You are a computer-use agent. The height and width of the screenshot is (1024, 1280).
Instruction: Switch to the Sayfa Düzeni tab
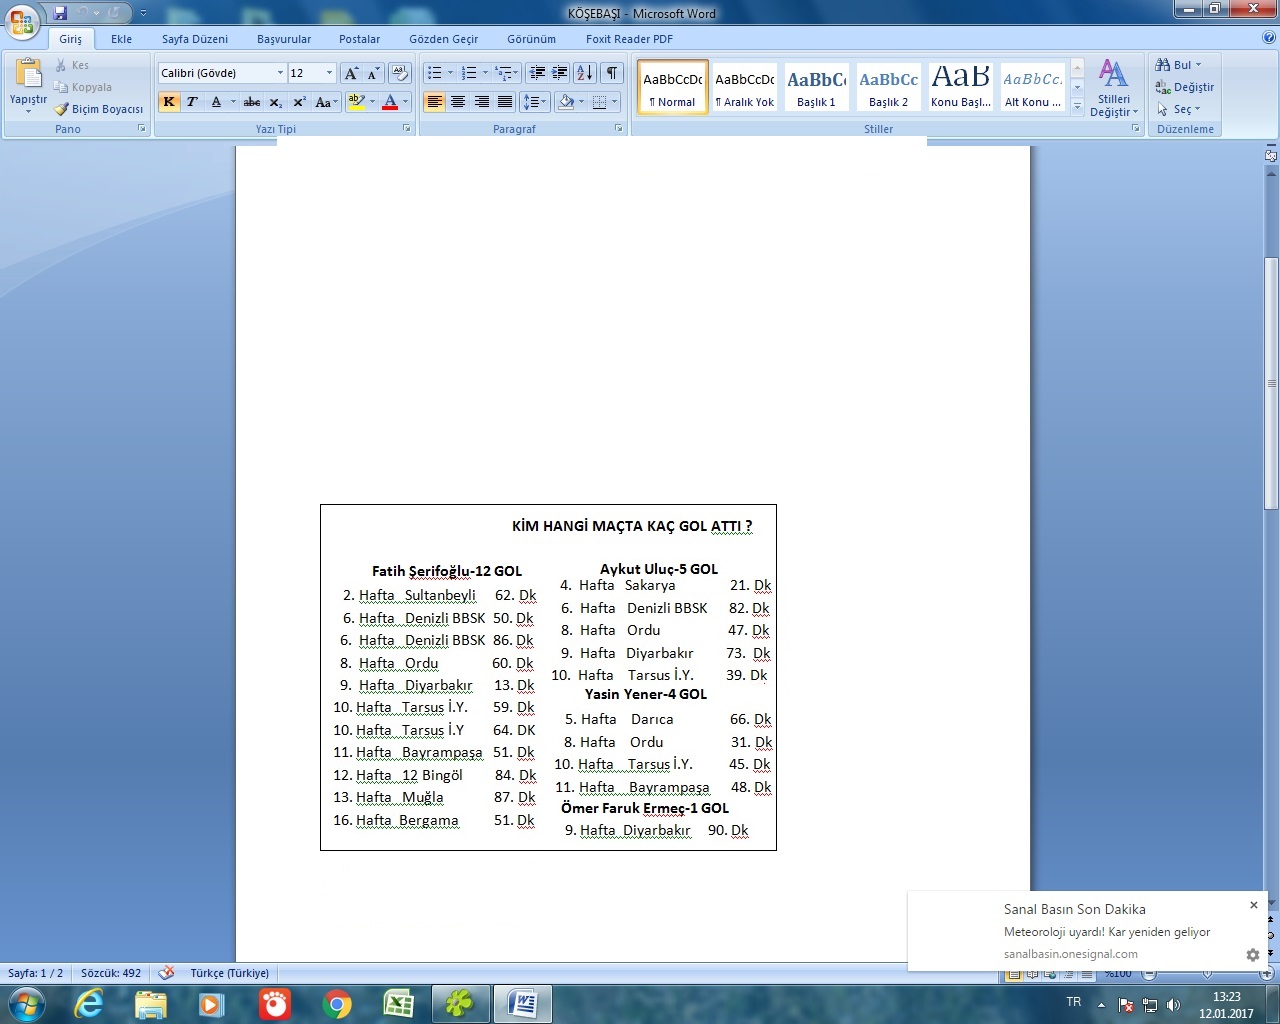pyautogui.click(x=195, y=39)
